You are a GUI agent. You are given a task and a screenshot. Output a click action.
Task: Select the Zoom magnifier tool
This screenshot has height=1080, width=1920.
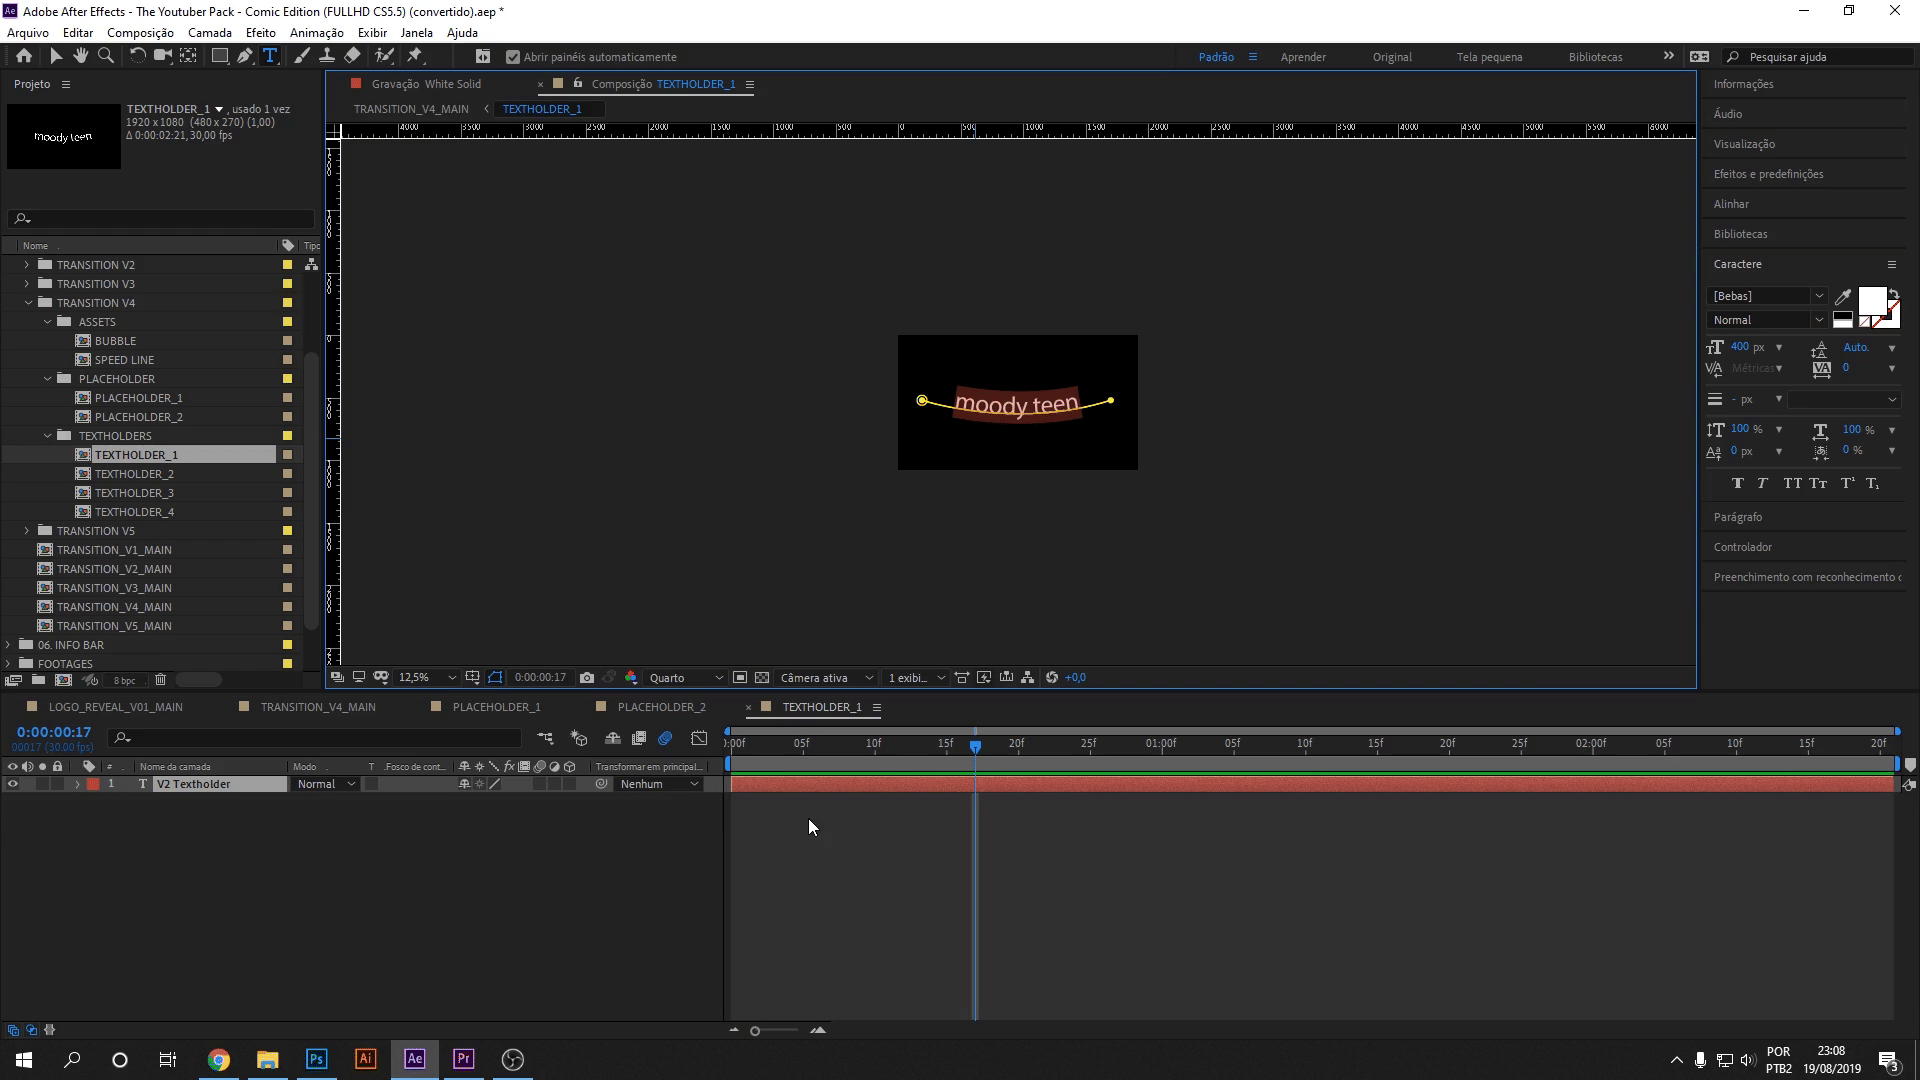coord(105,56)
